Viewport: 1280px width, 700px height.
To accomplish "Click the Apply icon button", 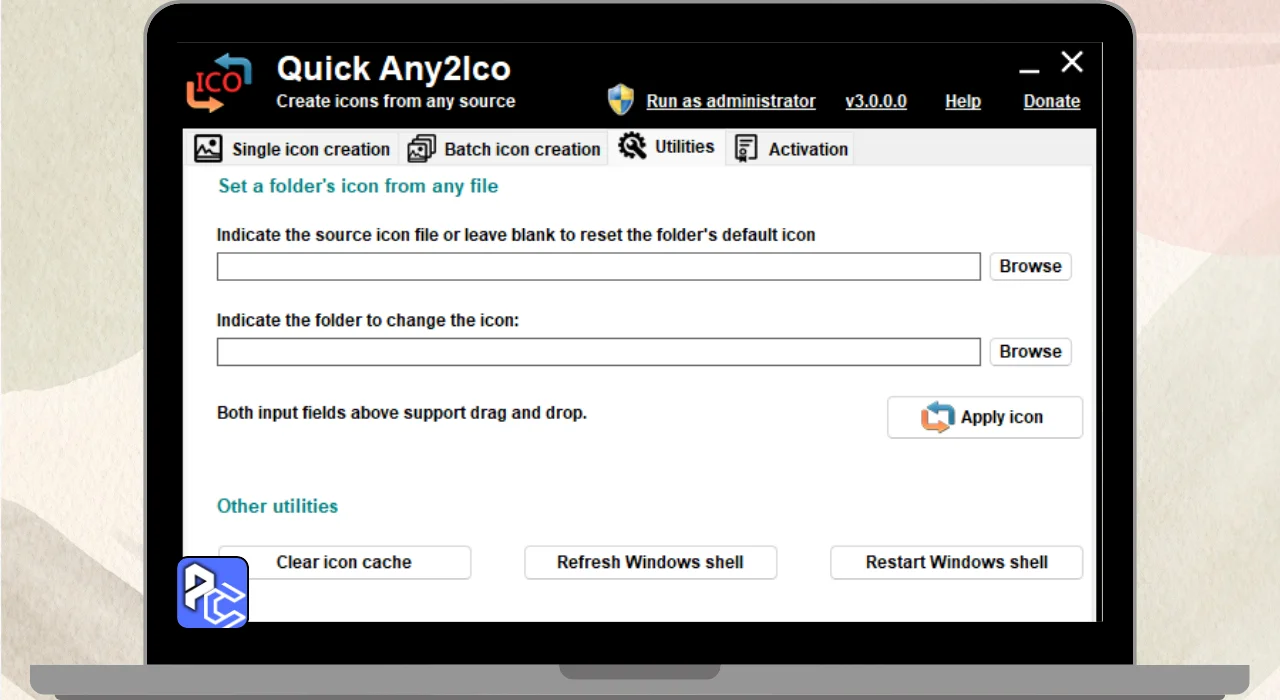I will 985,417.
